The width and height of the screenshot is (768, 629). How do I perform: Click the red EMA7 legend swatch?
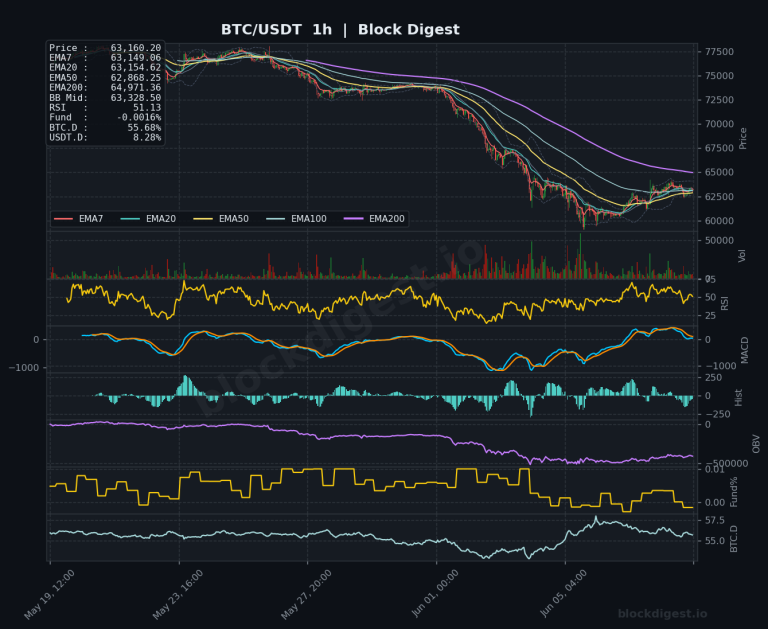point(63,218)
